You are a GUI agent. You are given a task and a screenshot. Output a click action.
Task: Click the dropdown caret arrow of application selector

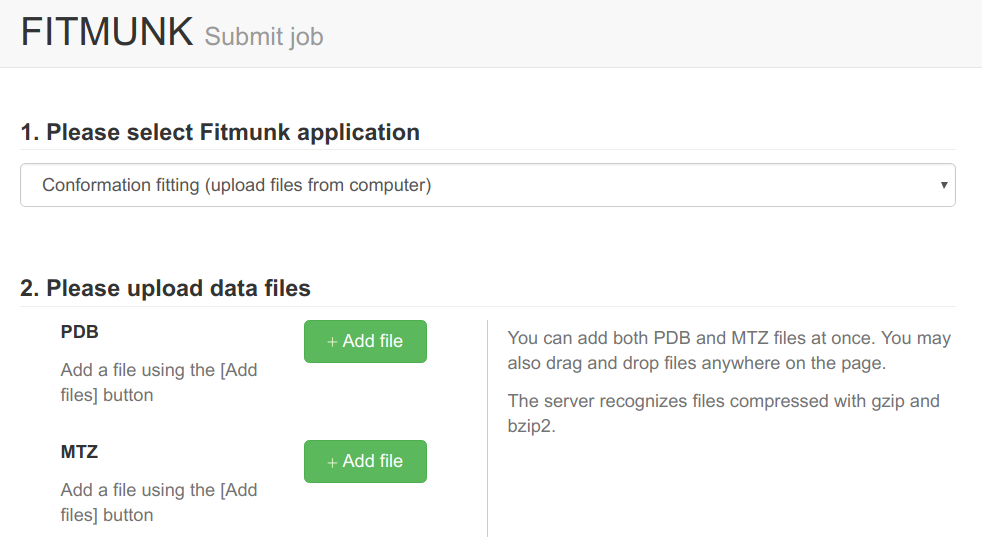(944, 186)
